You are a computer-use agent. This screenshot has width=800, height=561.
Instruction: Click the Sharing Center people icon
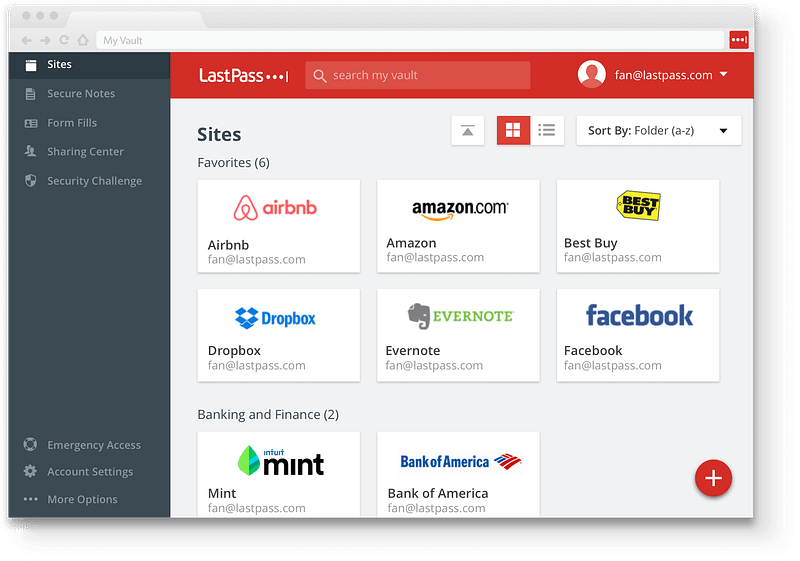coord(31,151)
